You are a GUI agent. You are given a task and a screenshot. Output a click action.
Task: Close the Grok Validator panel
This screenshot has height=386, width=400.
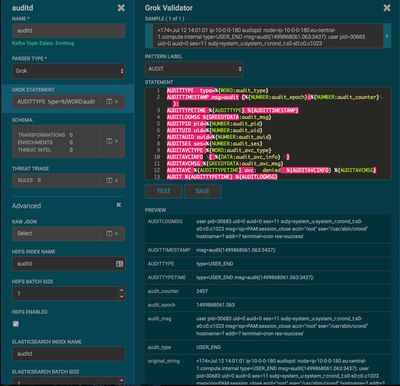click(x=387, y=8)
